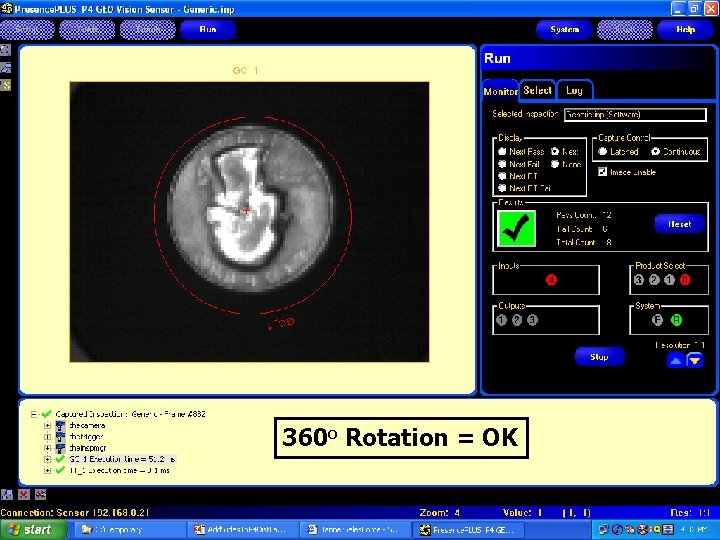720x540 pixels.
Task: Select the Next Fail display option
Action: click(x=502, y=164)
